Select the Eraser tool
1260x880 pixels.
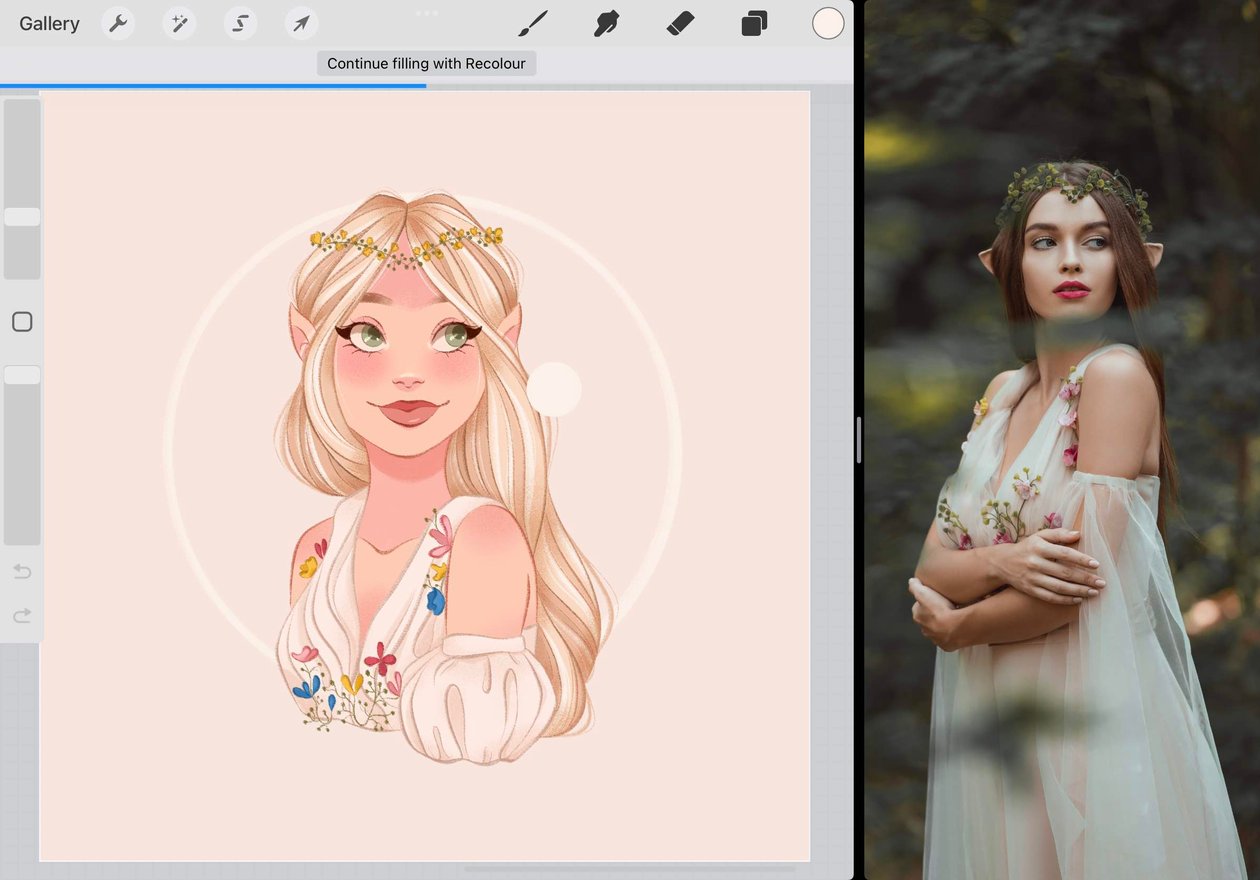(680, 23)
